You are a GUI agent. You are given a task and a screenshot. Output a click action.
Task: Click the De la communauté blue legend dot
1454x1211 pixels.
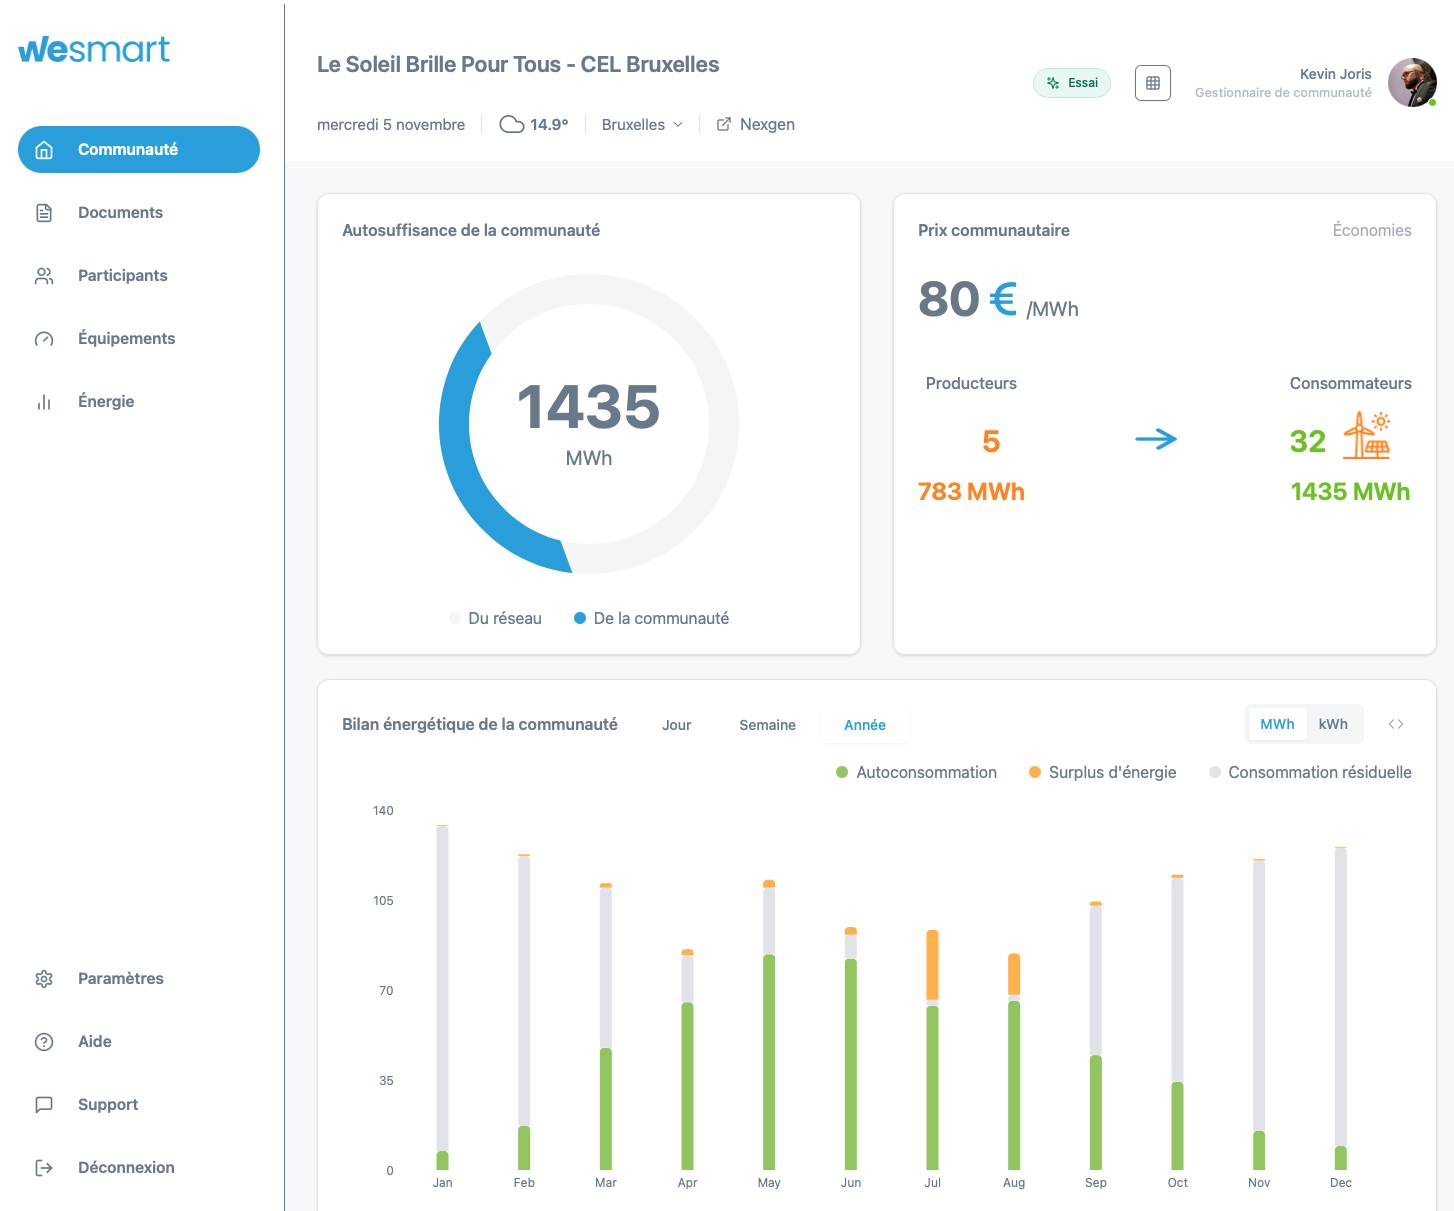point(580,618)
